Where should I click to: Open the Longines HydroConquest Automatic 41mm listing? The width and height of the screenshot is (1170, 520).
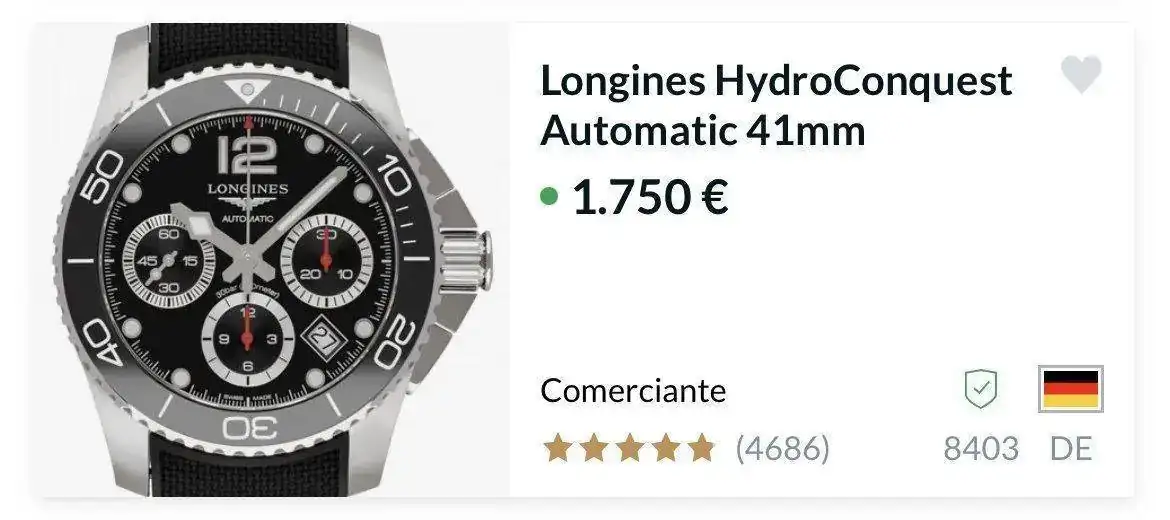(776, 105)
